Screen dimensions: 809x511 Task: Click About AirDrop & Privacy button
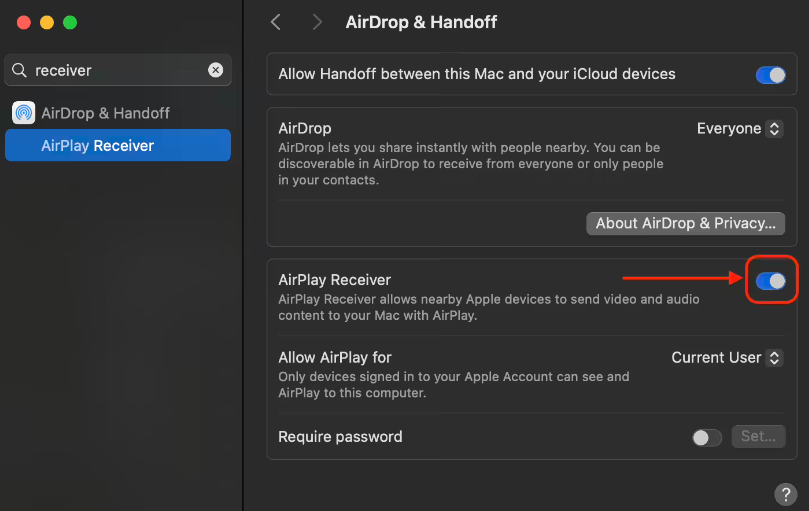click(x=686, y=223)
